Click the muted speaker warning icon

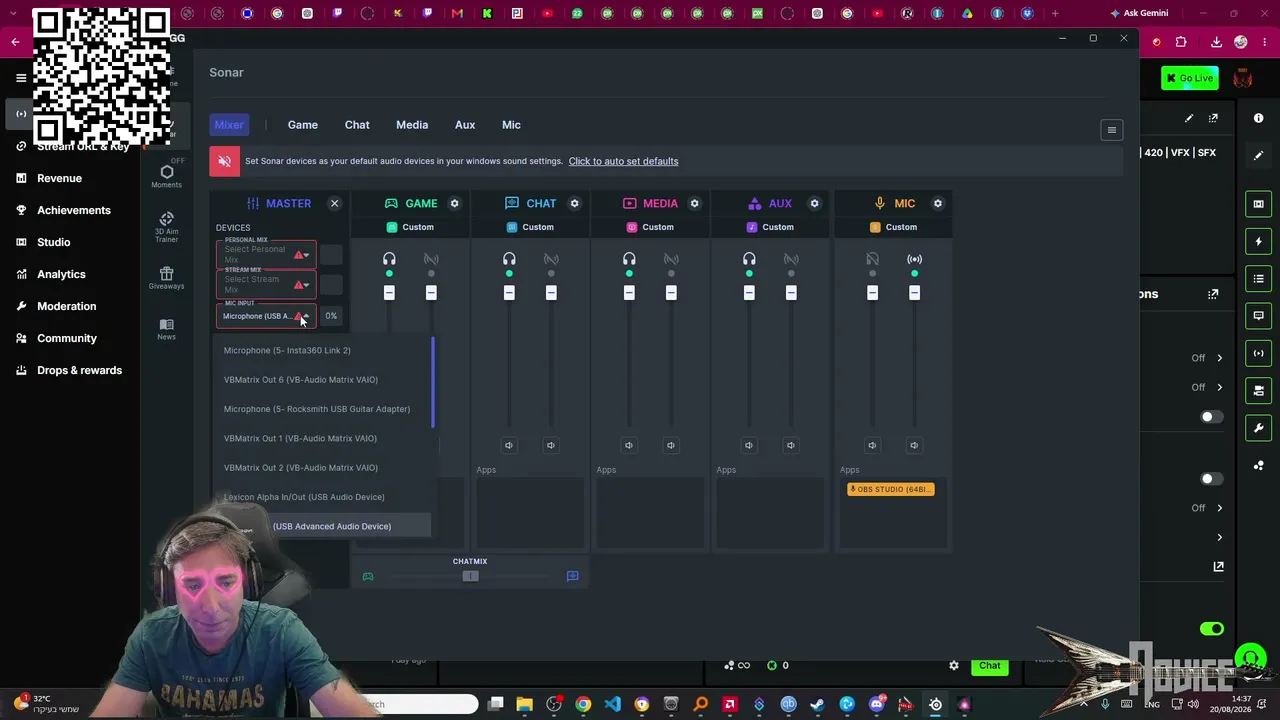coord(224,161)
